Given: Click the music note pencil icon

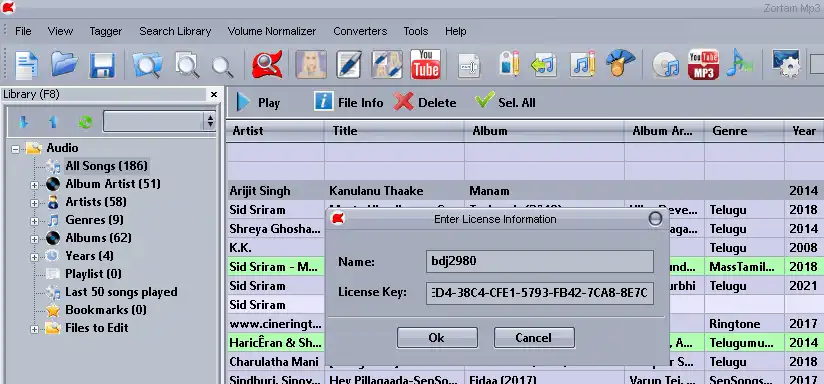Looking at the screenshot, I should pyautogui.click(x=583, y=64).
